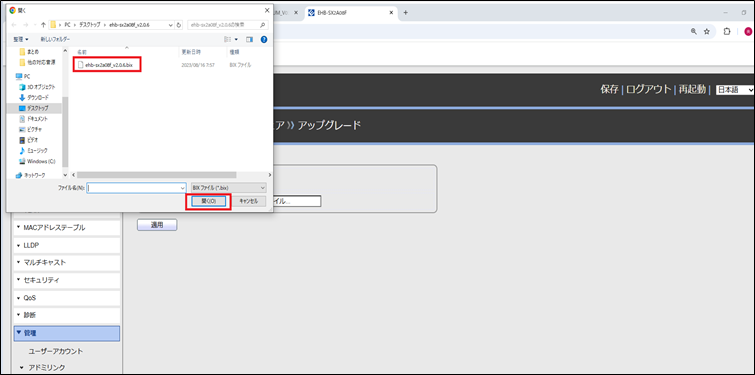The width and height of the screenshot is (755, 375).
Task: Refresh the folder path listing
Action: pyautogui.click(x=179, y=25)
